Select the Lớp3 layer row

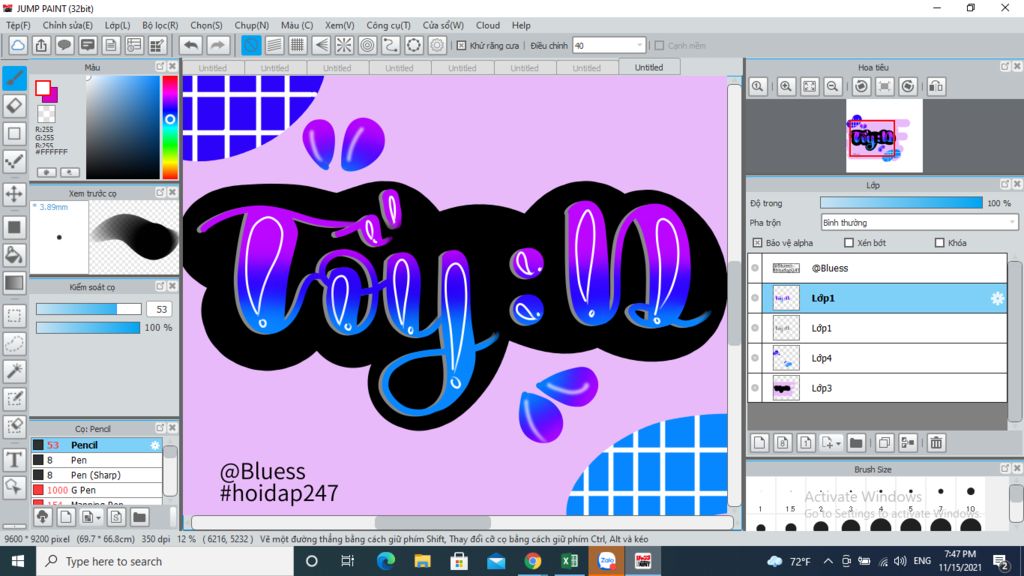pos(878,388)
